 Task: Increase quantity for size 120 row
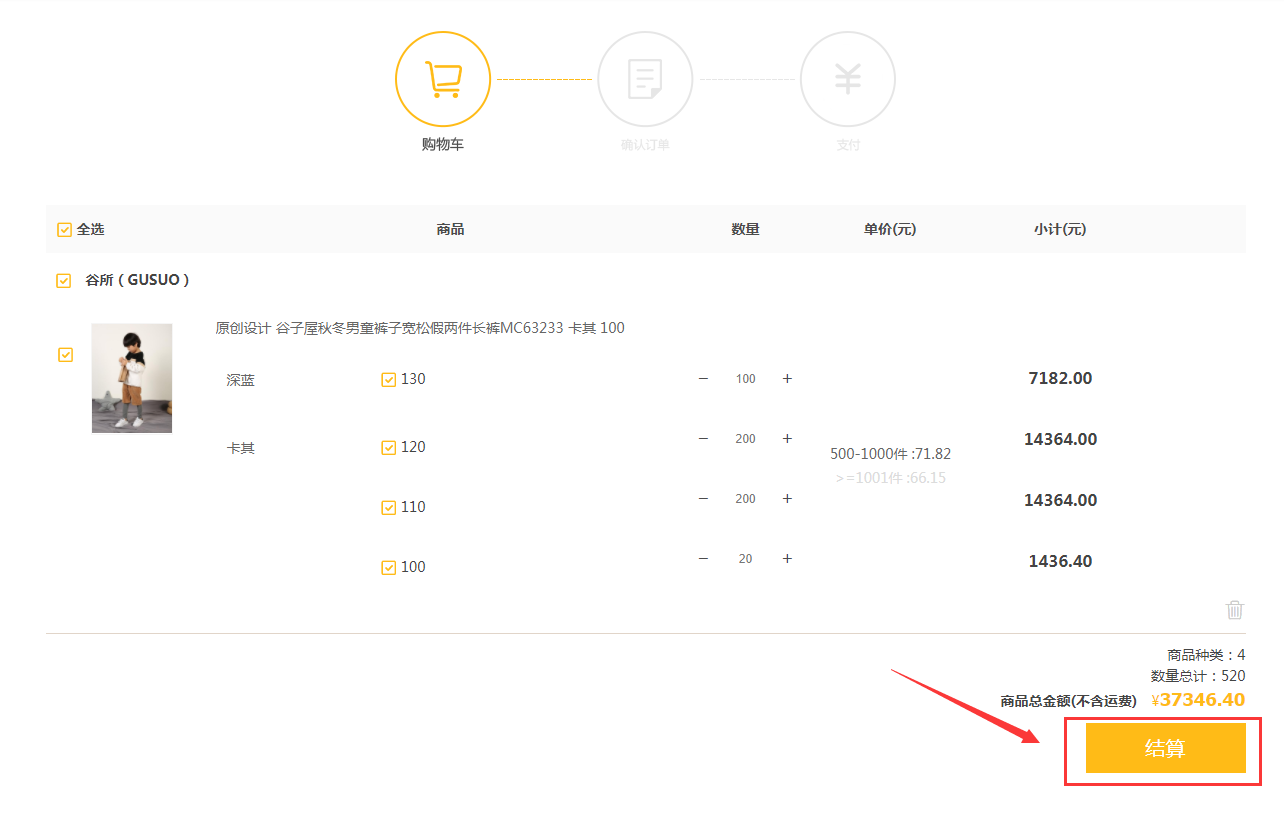tap(787, 439)
